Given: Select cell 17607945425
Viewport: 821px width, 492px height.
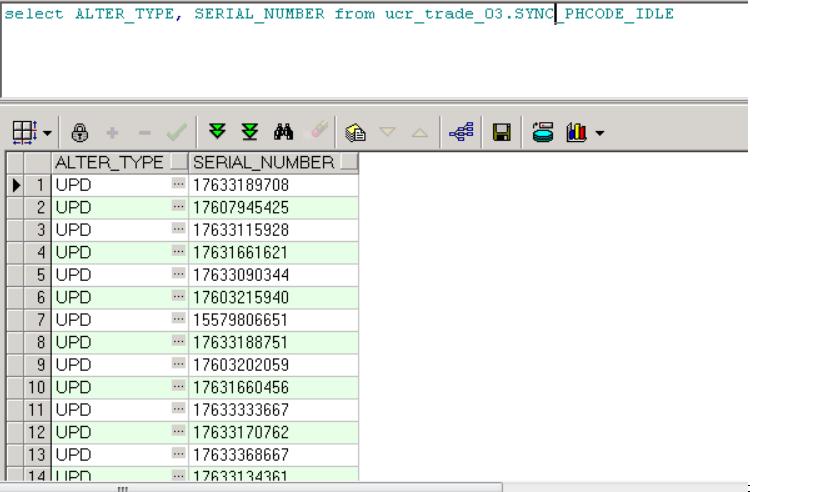Looking at the screenshot, I should tap(274, 207).
